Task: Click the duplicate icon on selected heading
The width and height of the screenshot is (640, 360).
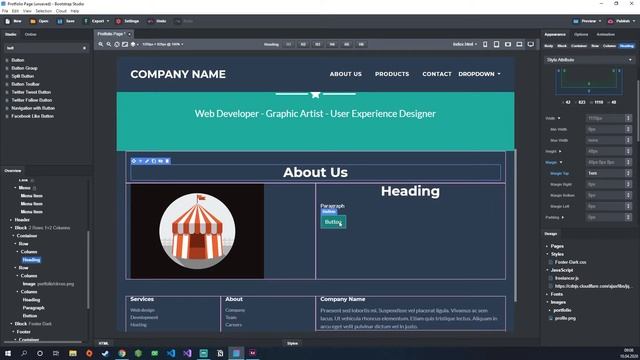Action: point(154,161)
